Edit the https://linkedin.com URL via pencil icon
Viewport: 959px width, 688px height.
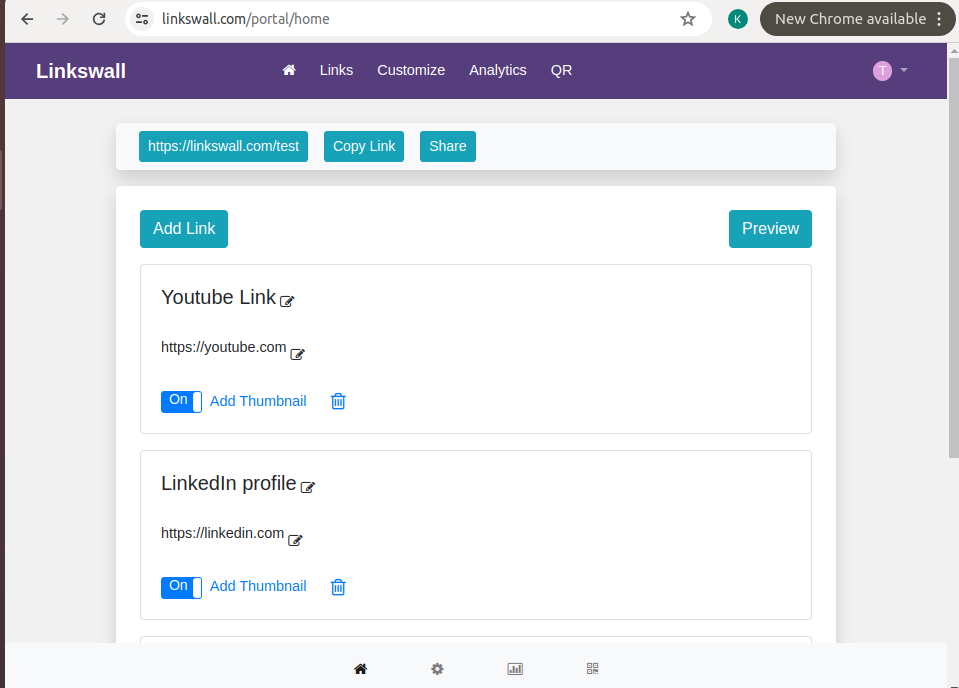click(295, 540)
